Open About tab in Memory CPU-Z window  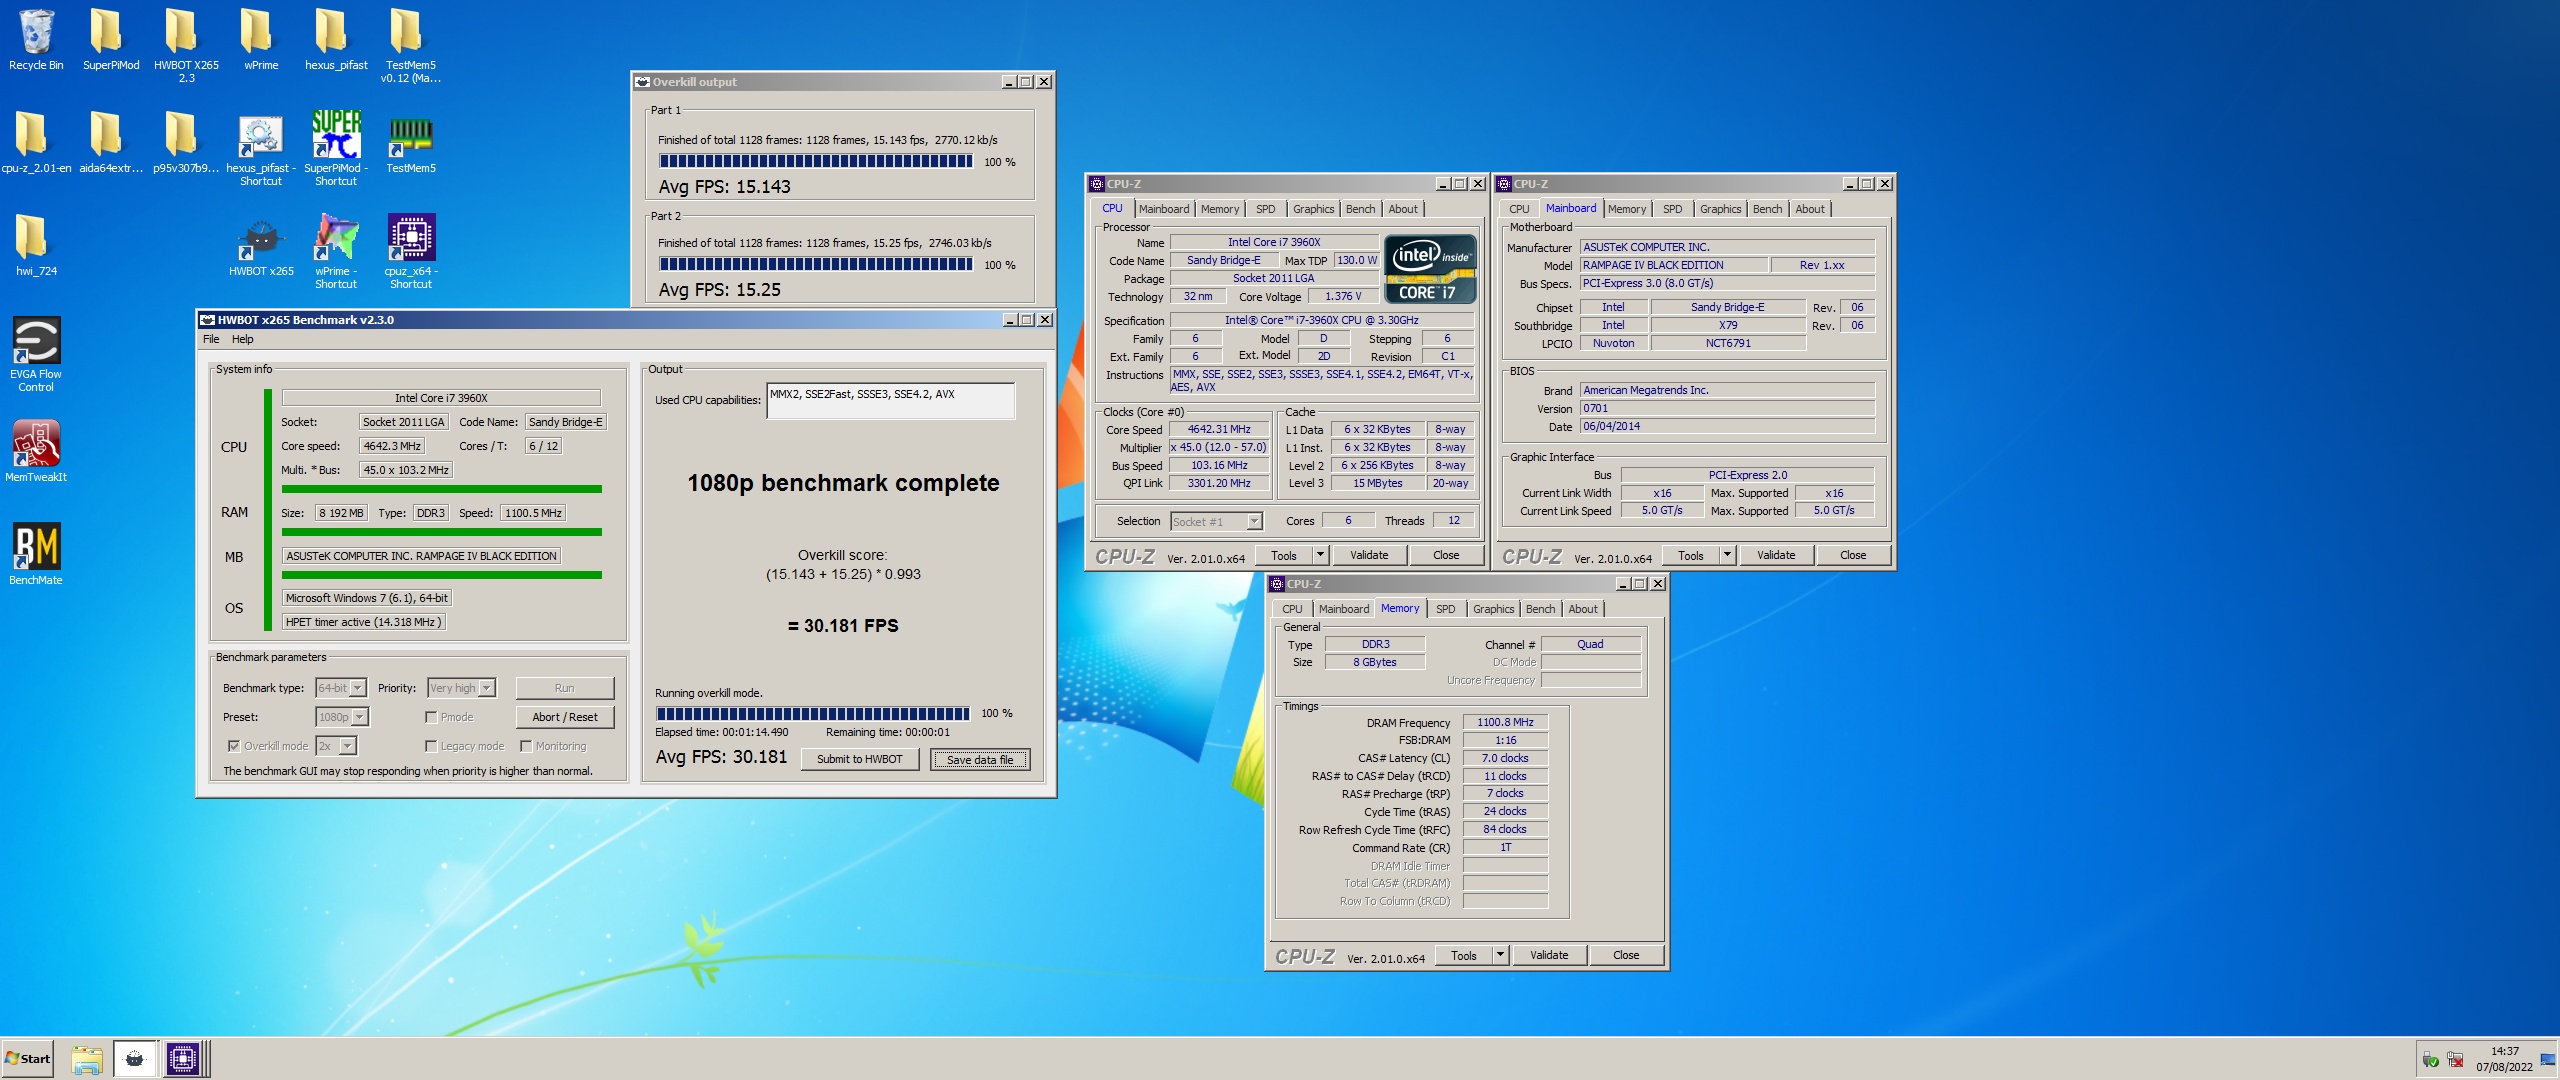[1582, 609]
